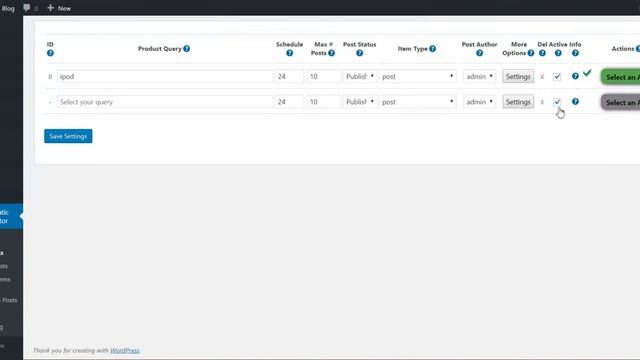Toggle Active checkbox in the new rule row
The image size is (640, 360).
click(557, 102)
